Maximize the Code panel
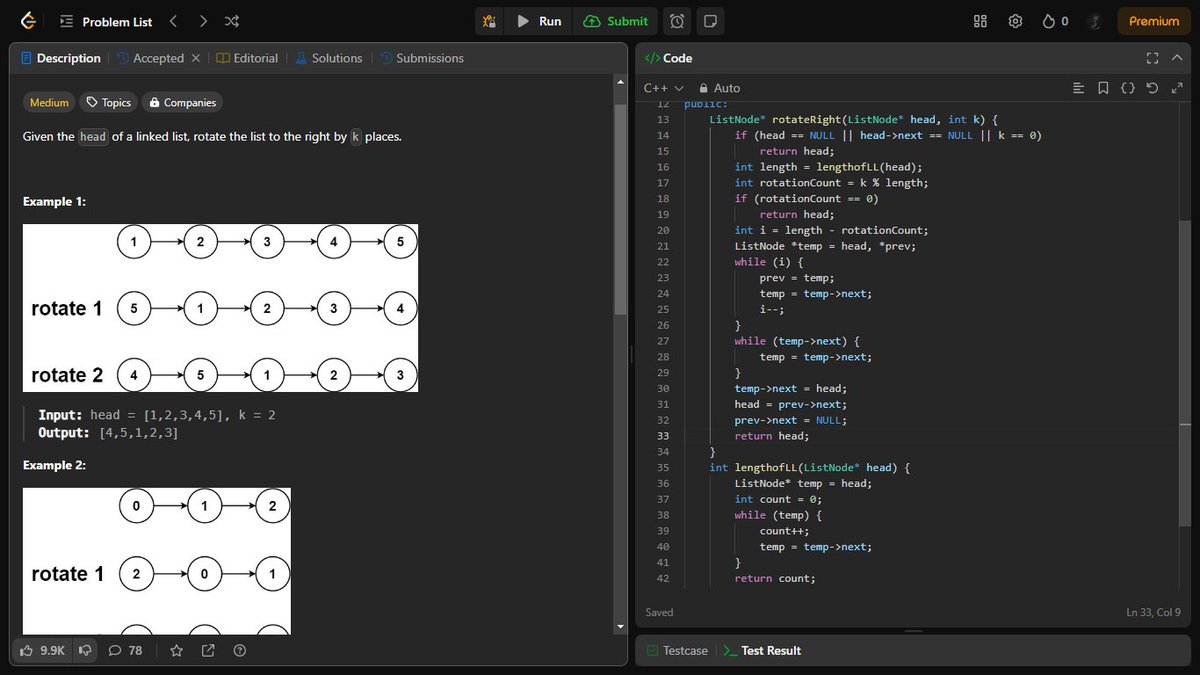Screen dimensions: 1200x675 click(1152, 58)
